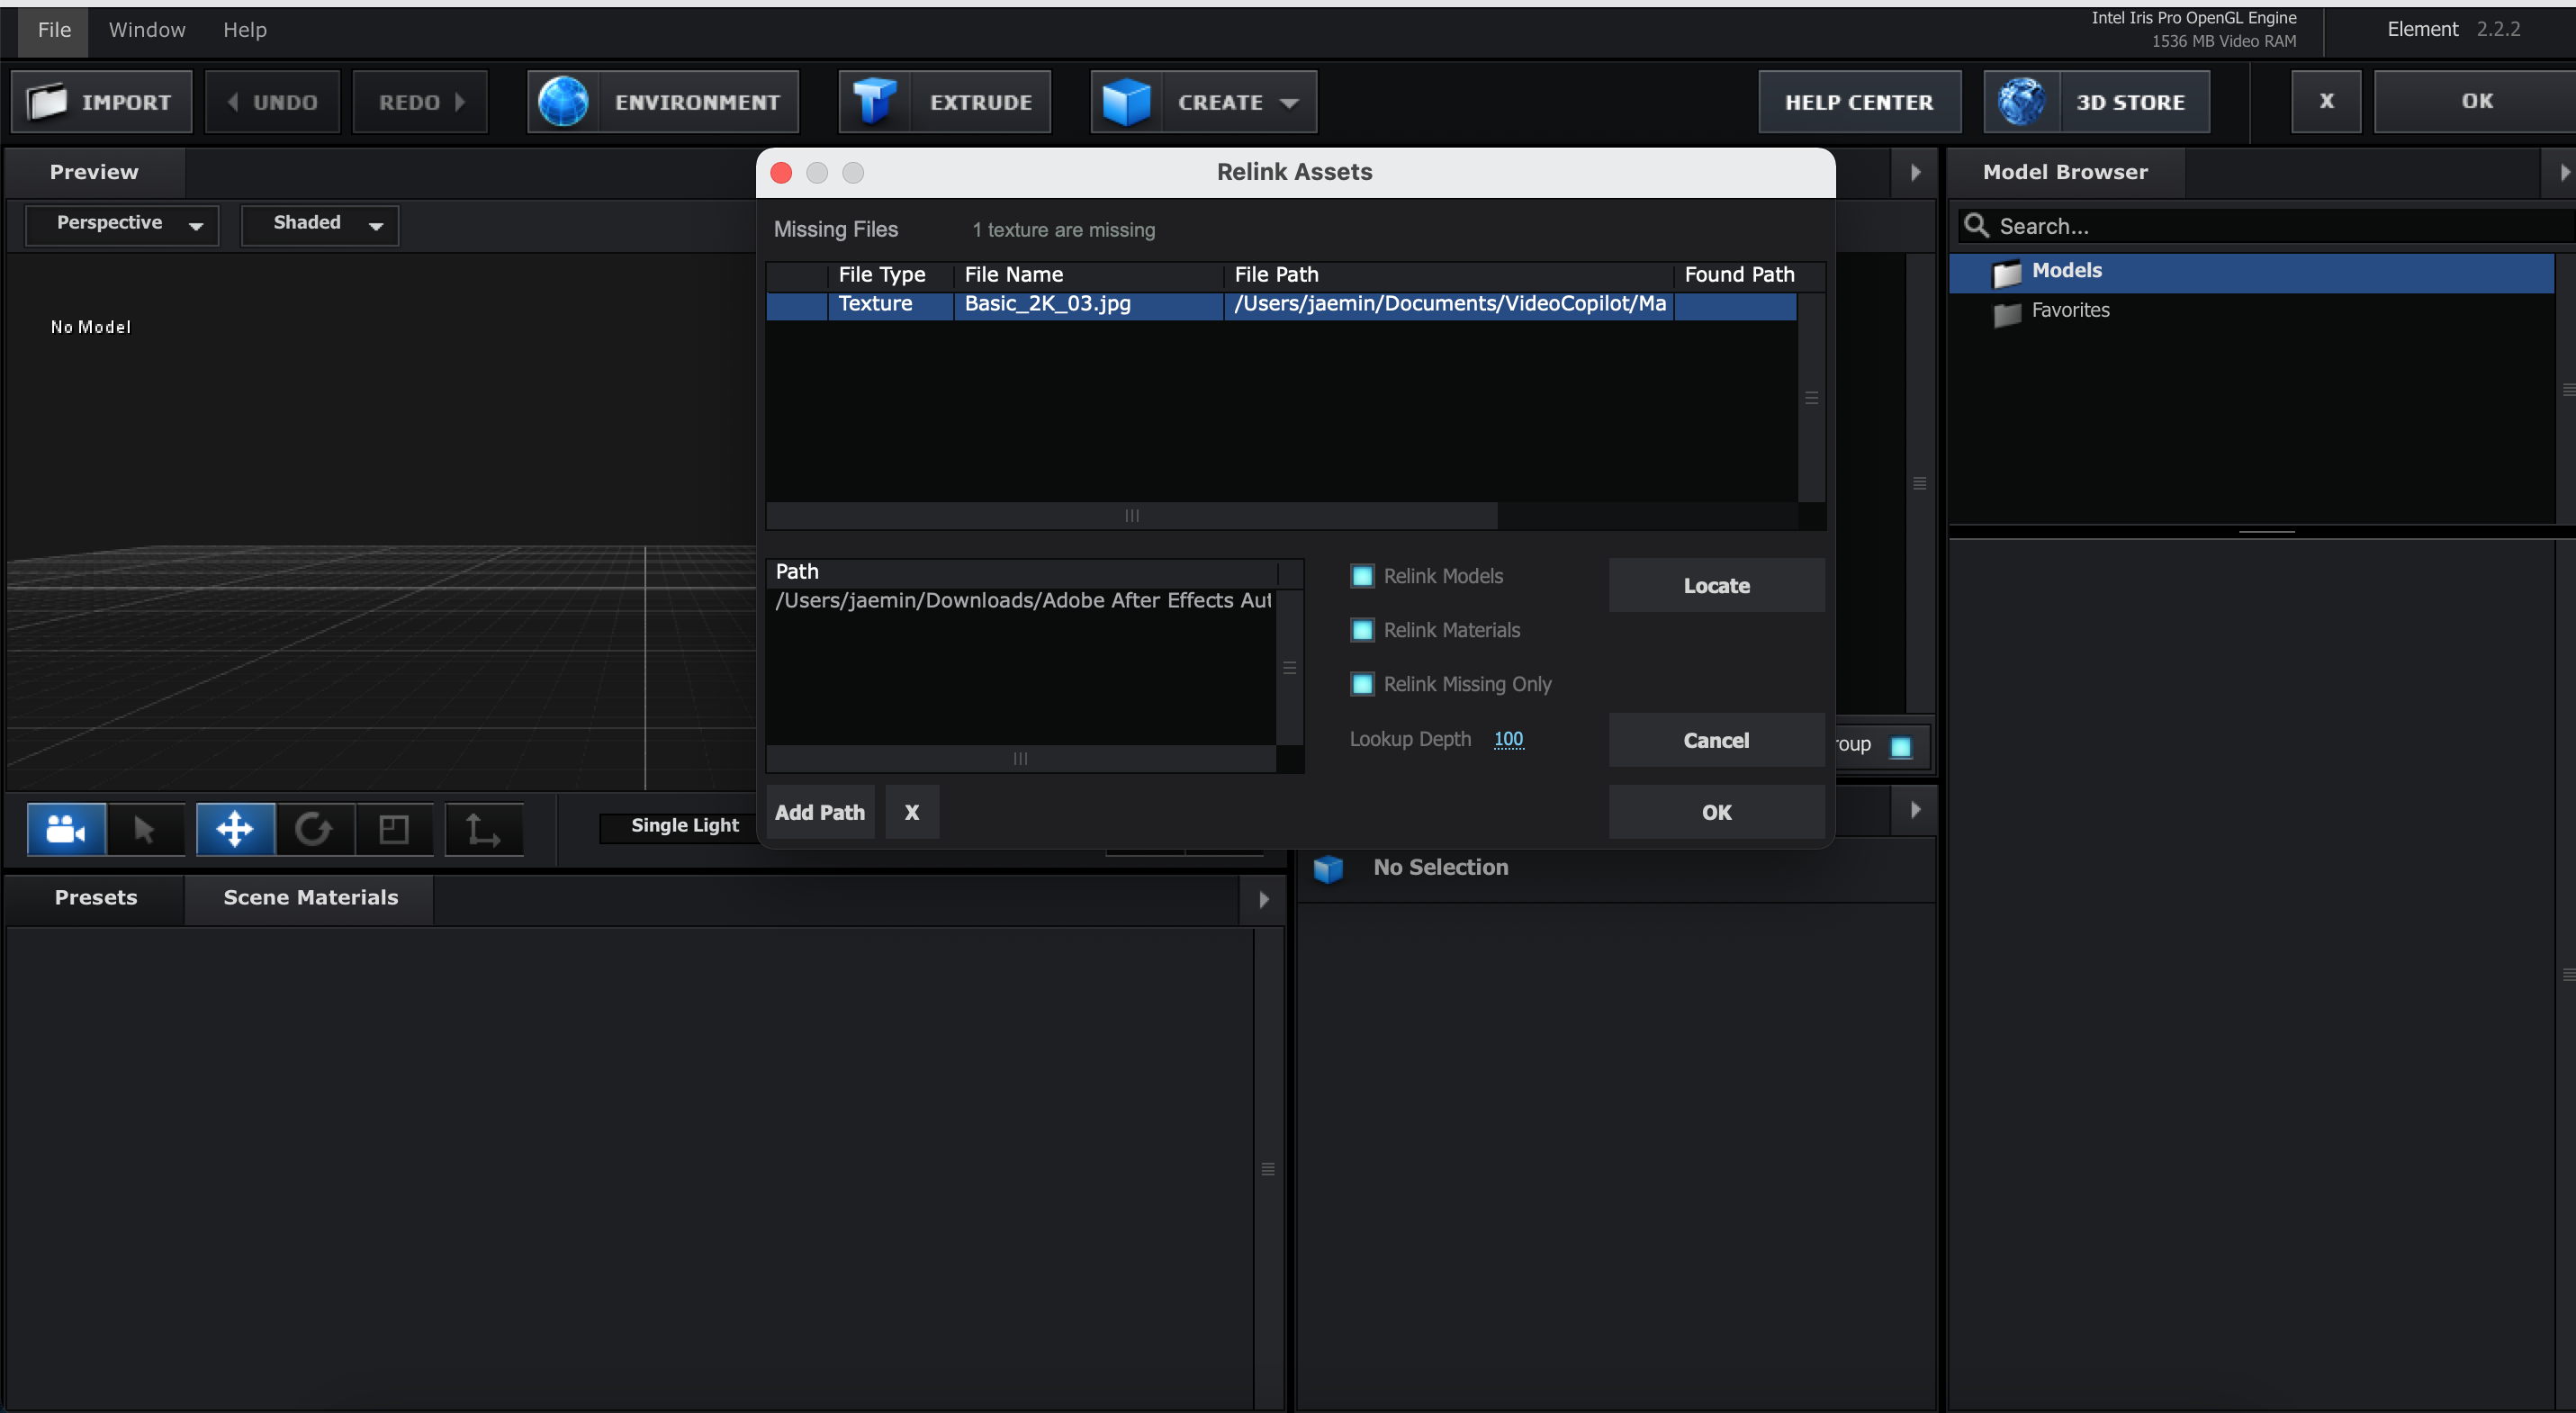Uncheck the Relink Materials checkbox
The height and width of the screenshot is (1413, 2576).
point(1362,630)
